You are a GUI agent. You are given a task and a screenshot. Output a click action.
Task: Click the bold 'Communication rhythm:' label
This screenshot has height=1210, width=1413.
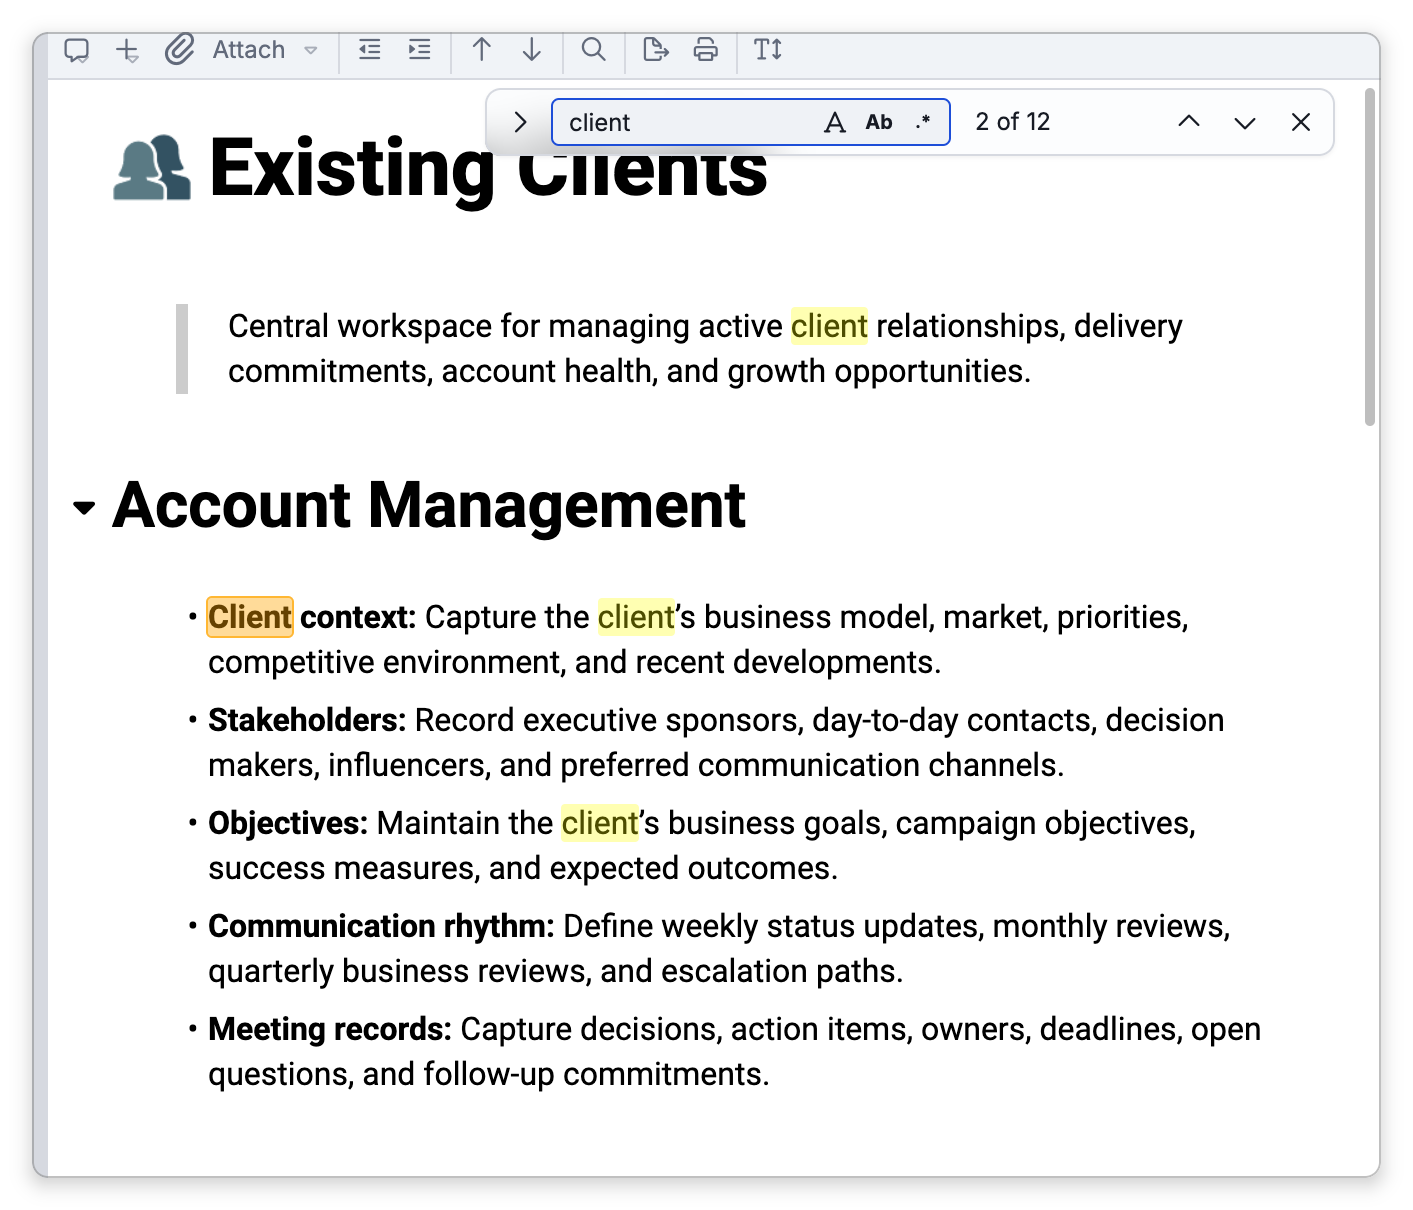381,926
